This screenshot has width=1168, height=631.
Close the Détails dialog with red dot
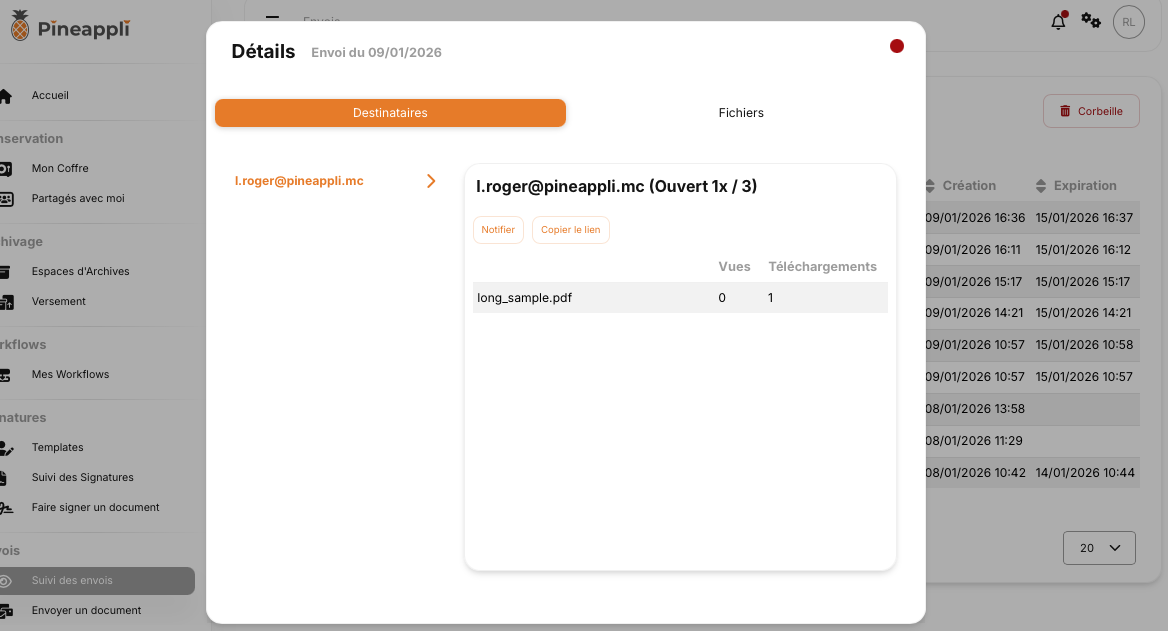tap(897, 46)
